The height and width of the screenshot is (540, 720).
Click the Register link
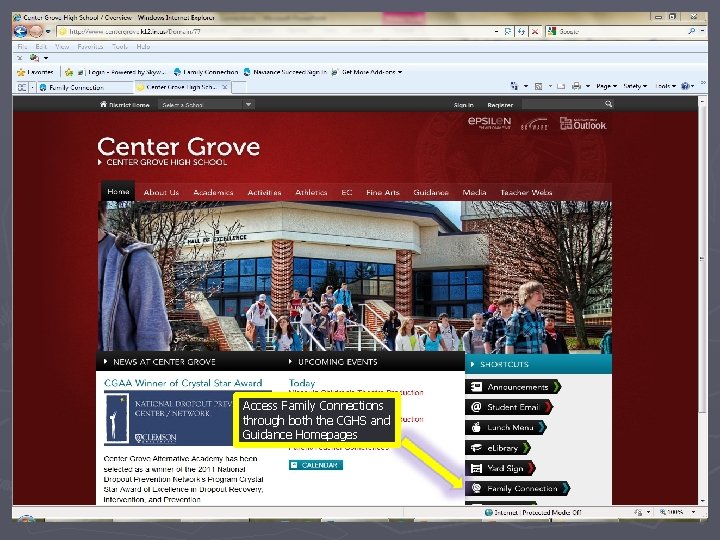pos(500,105)
